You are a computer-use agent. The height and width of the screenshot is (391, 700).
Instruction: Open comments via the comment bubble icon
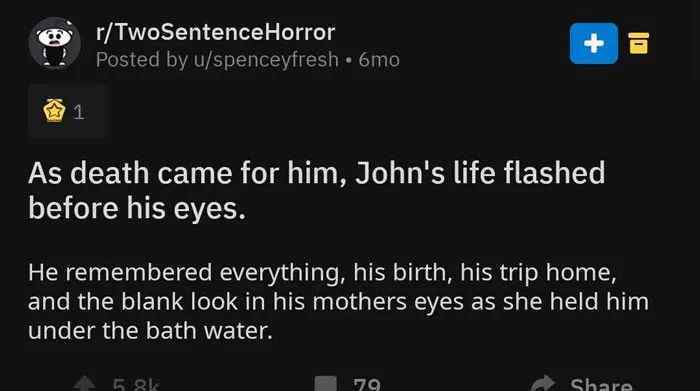[325, 384]
